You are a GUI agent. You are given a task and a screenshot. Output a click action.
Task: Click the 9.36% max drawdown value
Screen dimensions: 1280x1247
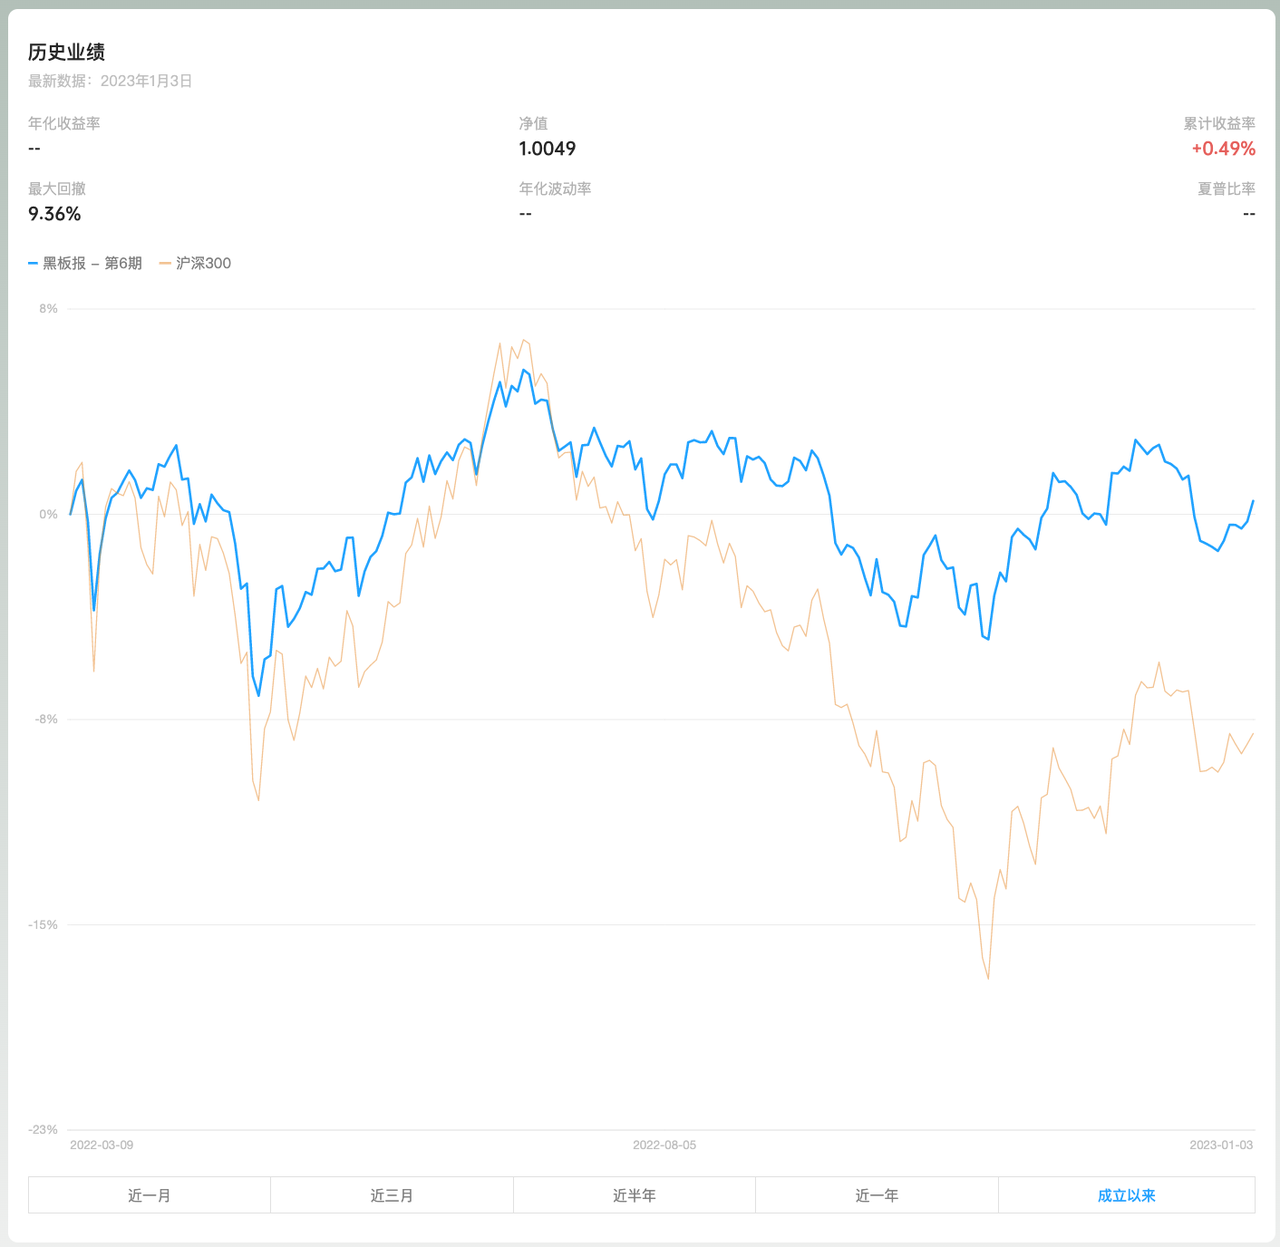54,214
